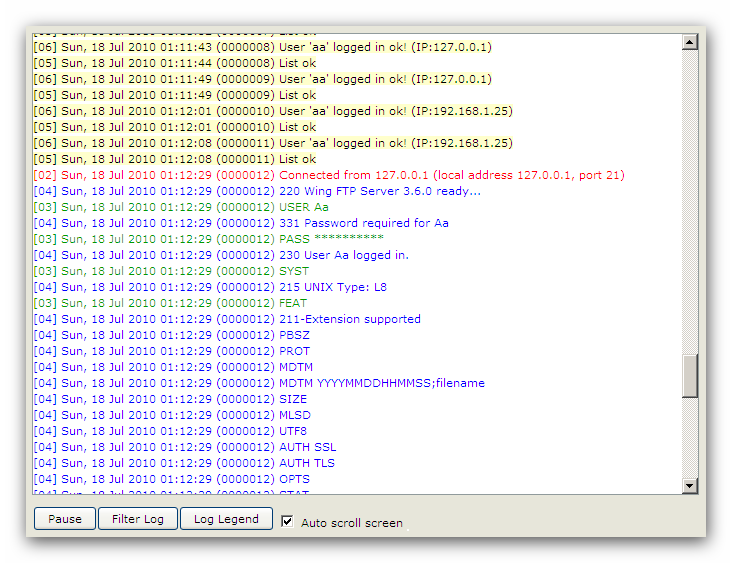Select the 01:11:49 (0000009) login entry

pos(262,79)
